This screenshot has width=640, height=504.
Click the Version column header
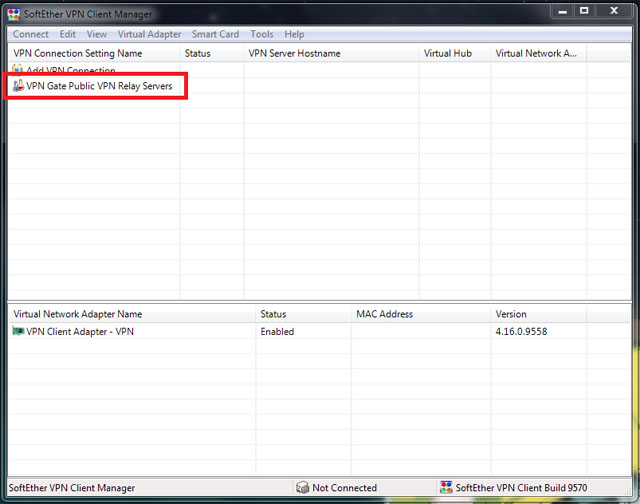pos(538,314)
